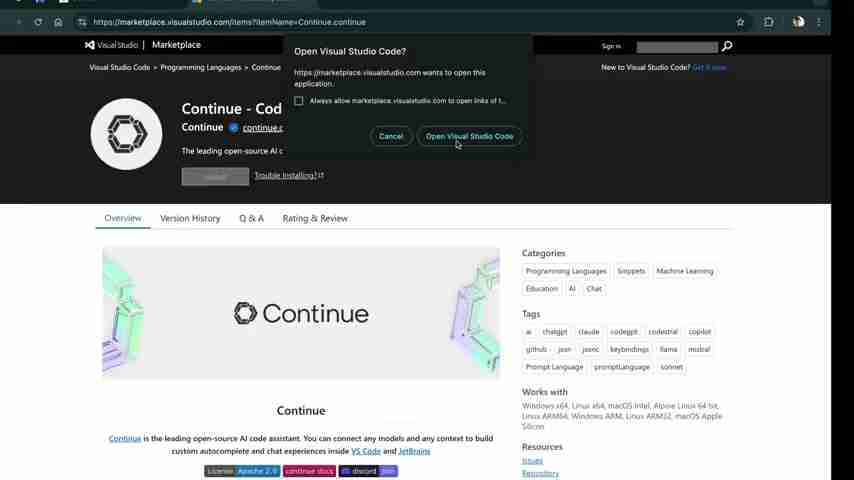
Task: Click the verified publisher badge icon
Action: tap(234, 127)
